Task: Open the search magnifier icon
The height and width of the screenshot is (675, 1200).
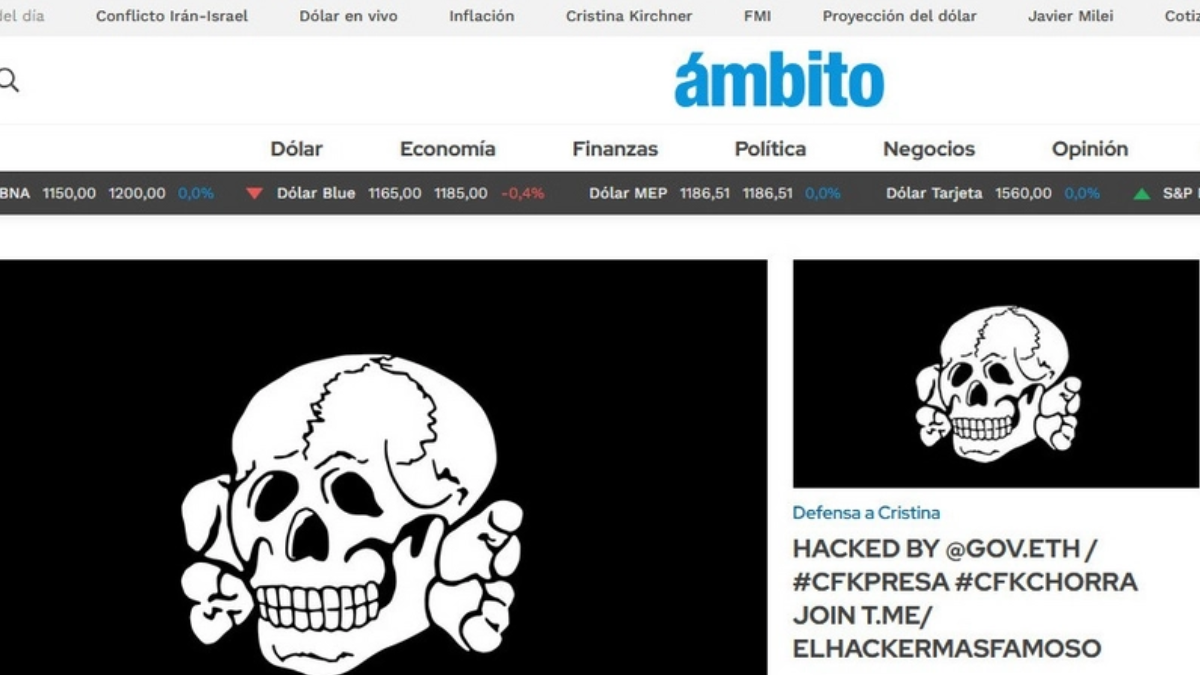Action: (8, 81)
